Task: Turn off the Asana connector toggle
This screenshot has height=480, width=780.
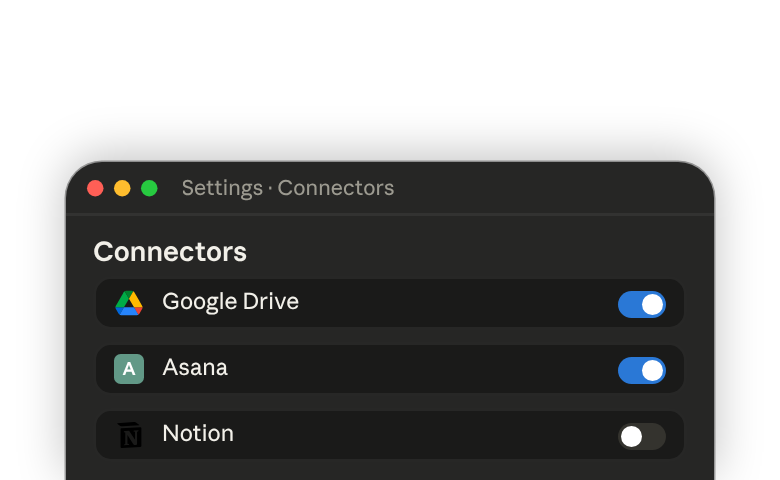Action: click(642, 371)
